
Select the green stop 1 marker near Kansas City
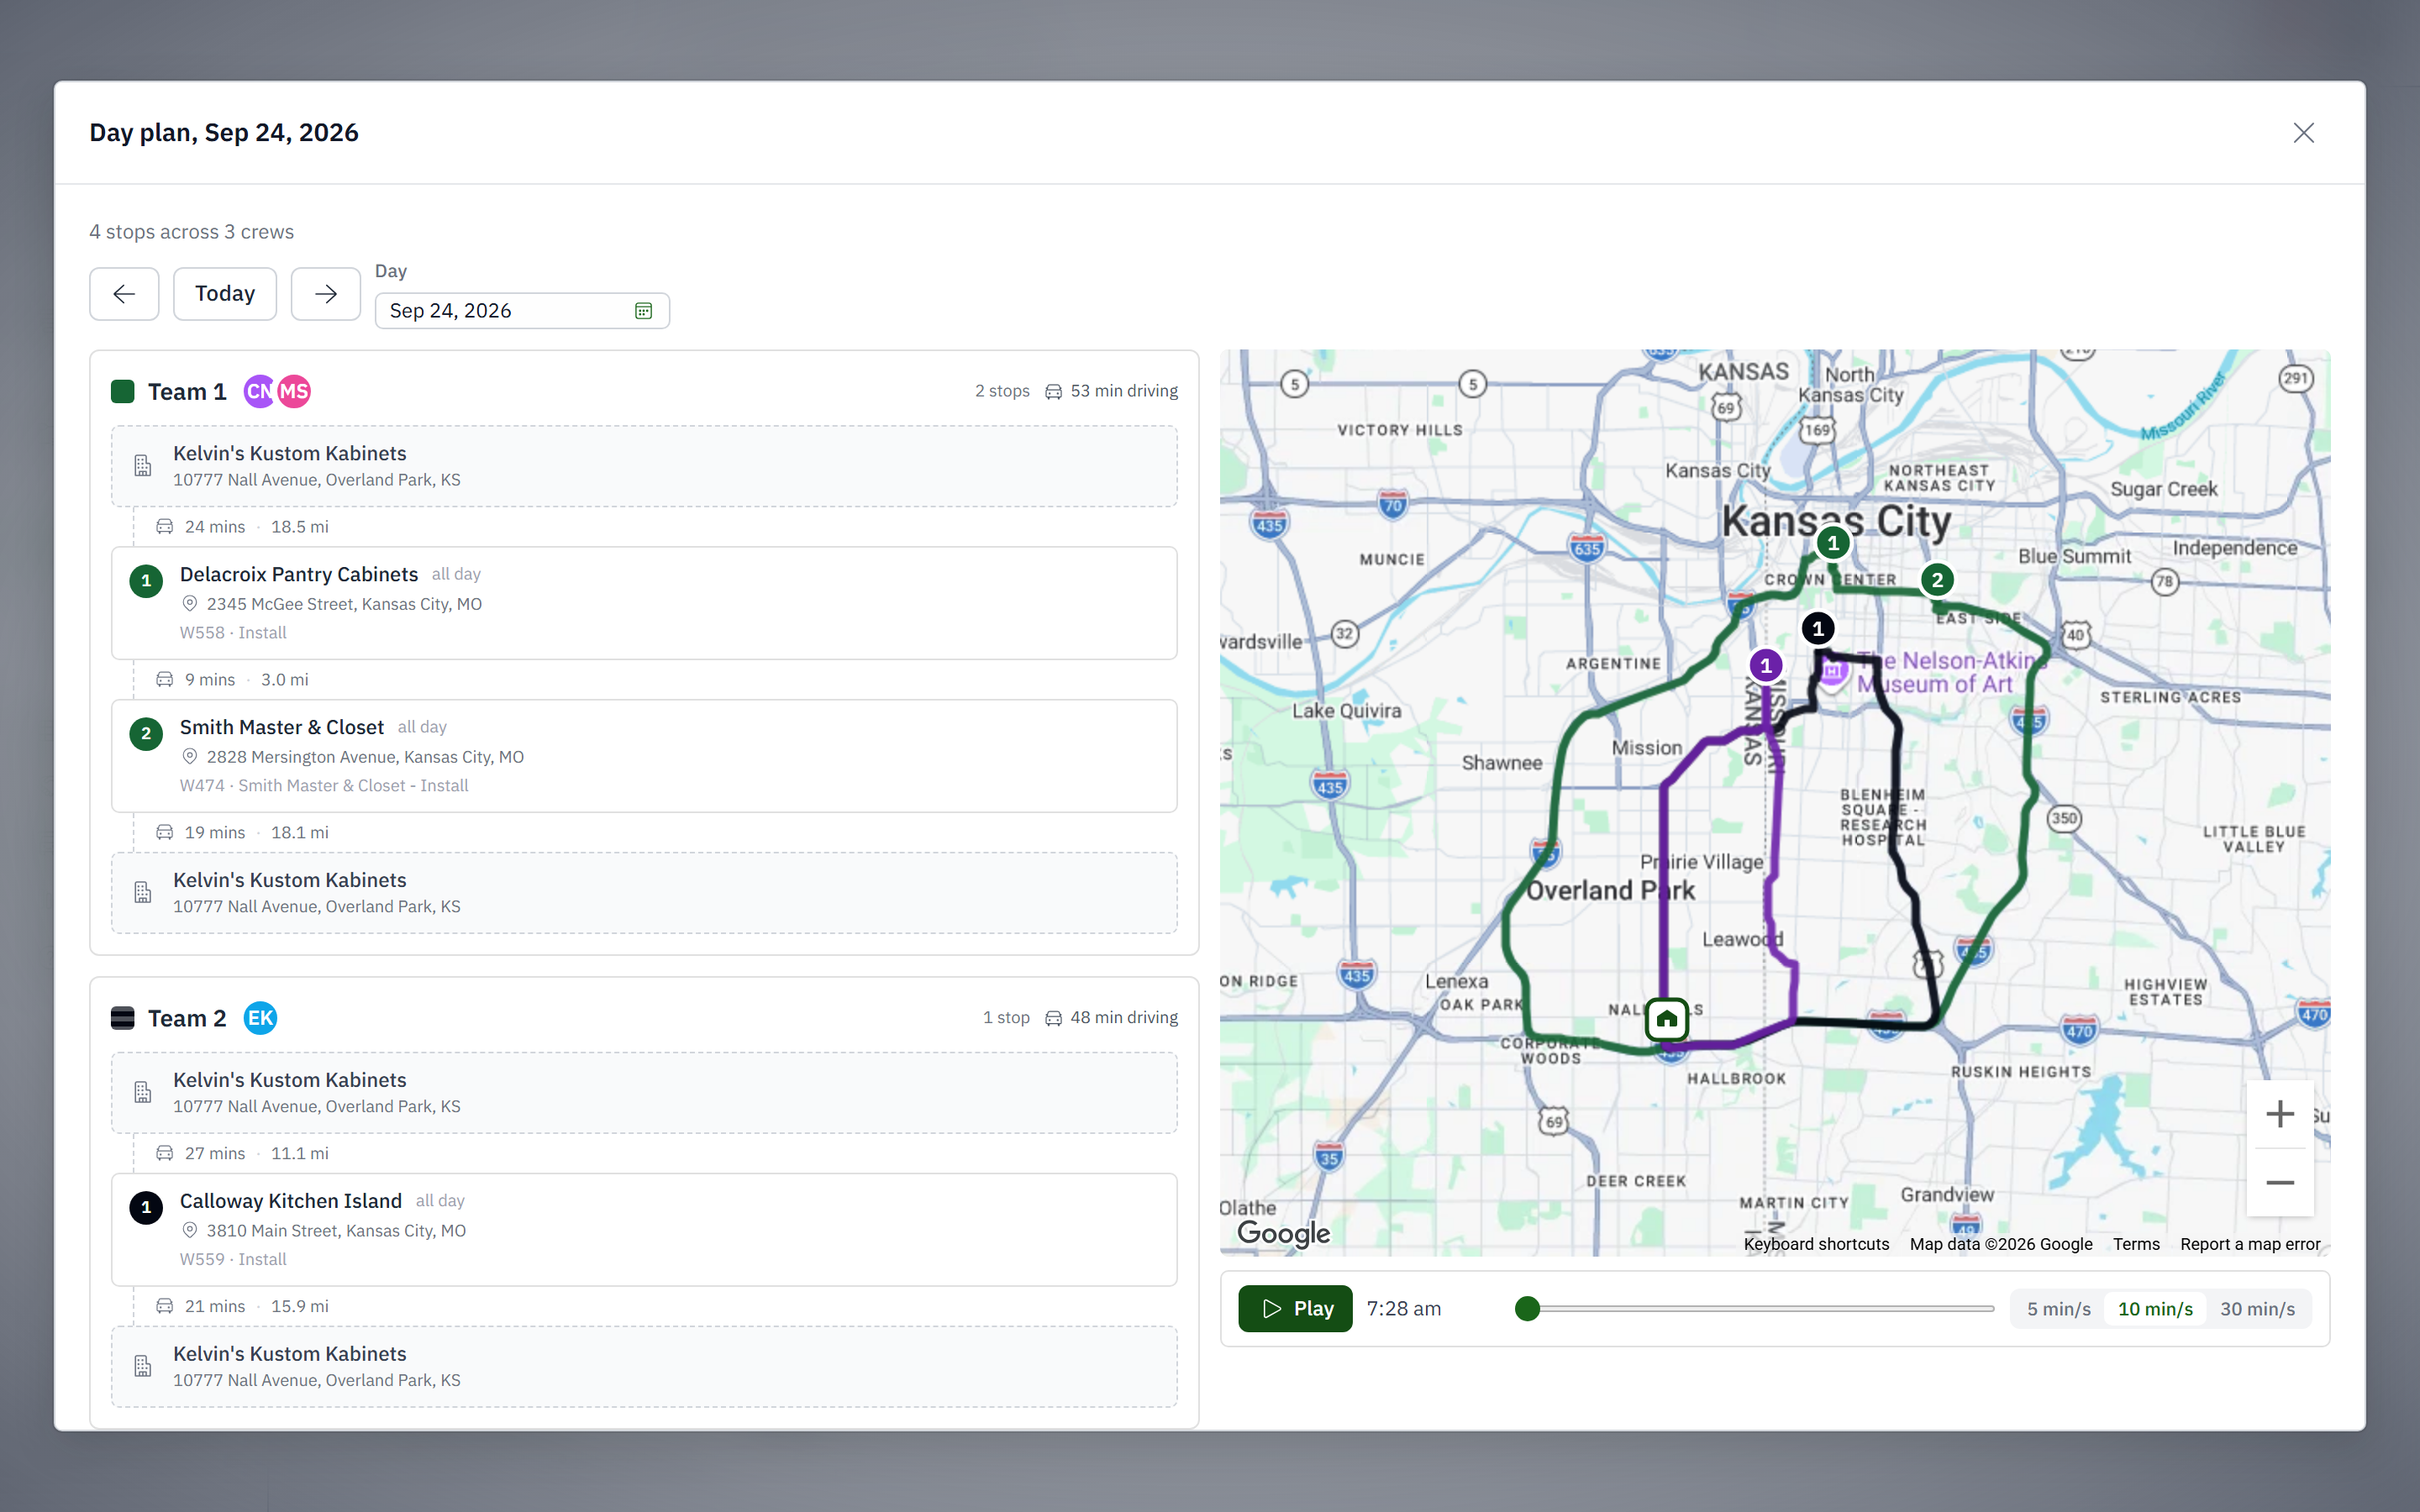(1832, 543)
